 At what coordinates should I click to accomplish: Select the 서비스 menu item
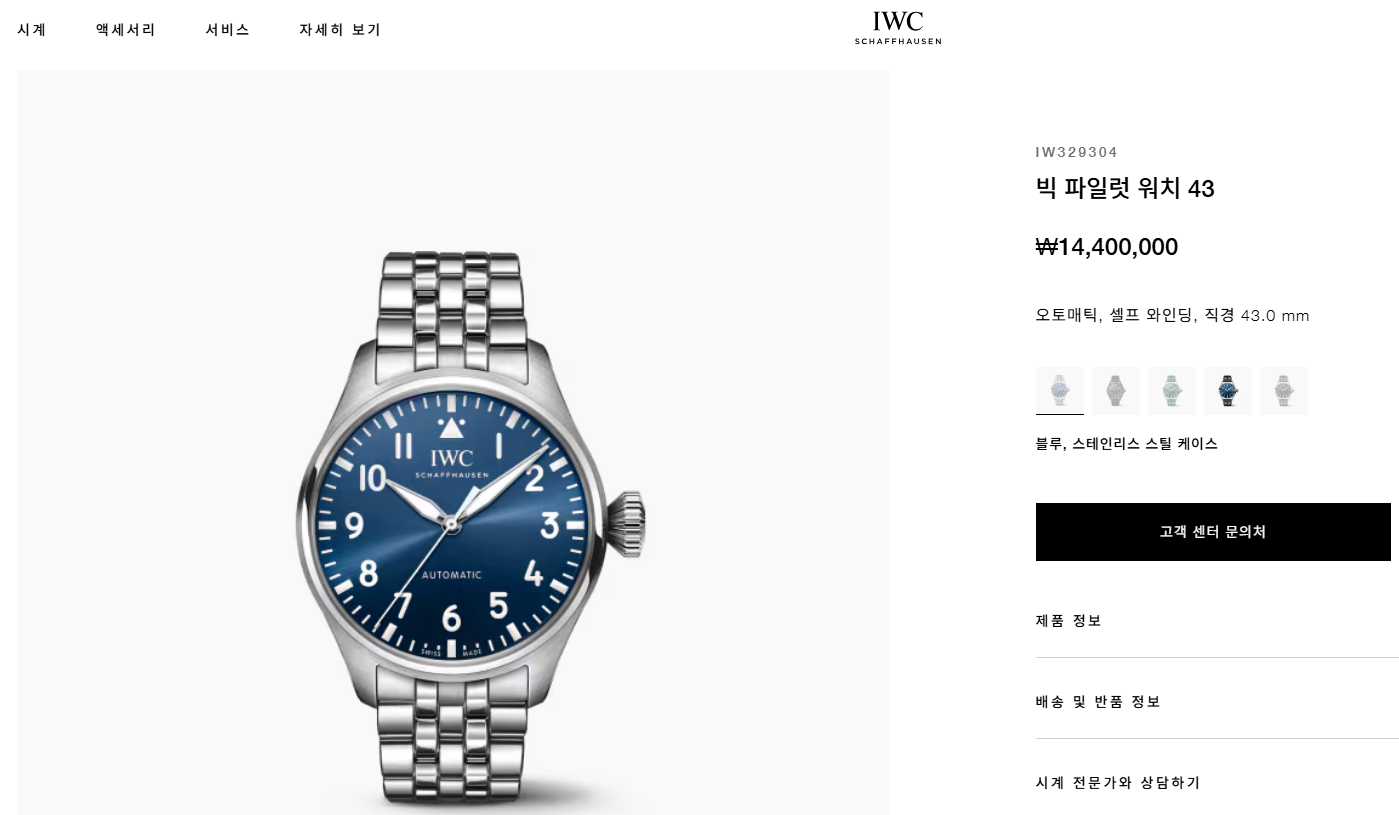pos(227,30)
